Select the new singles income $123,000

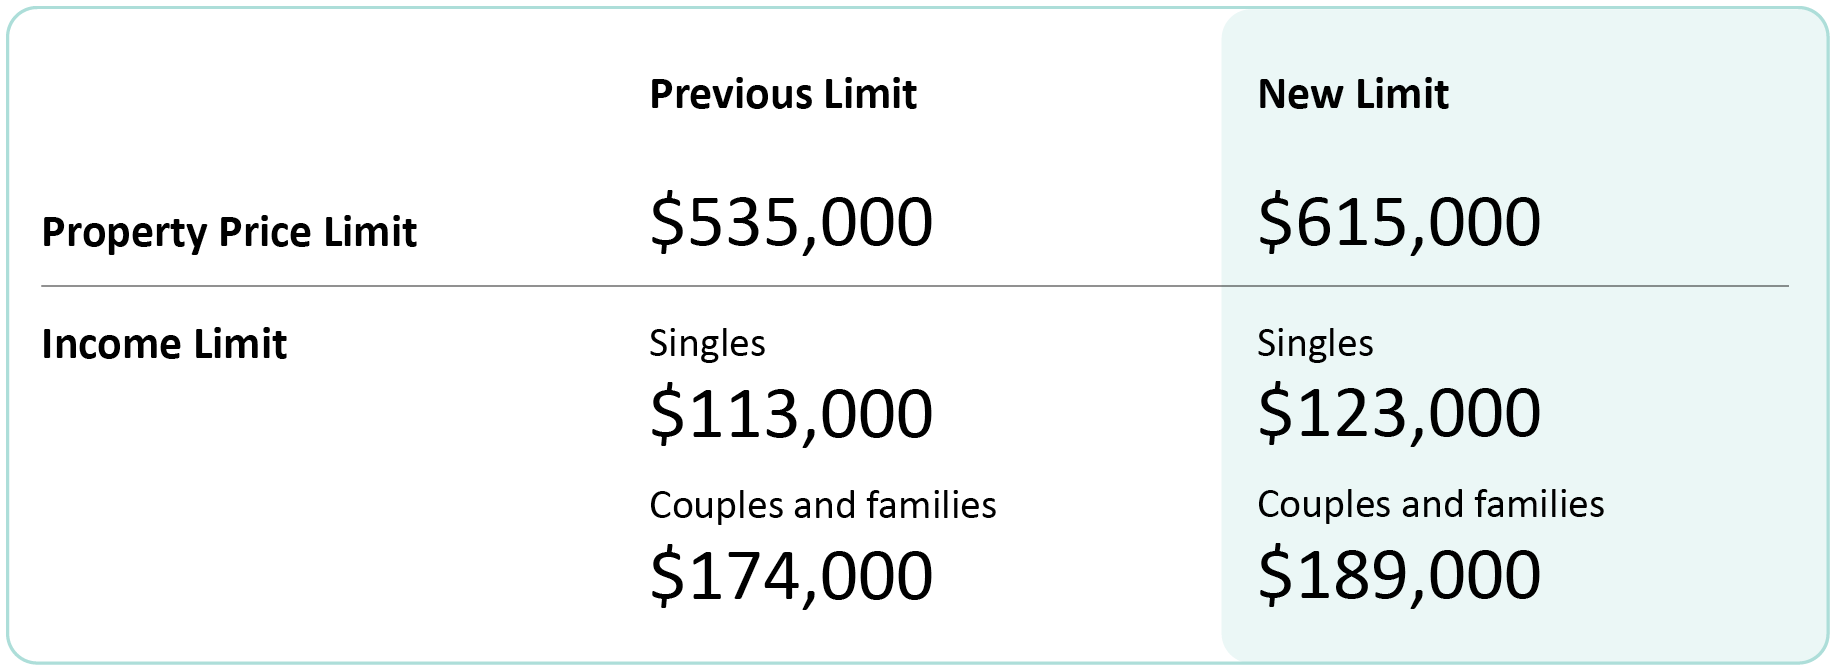1399,413
